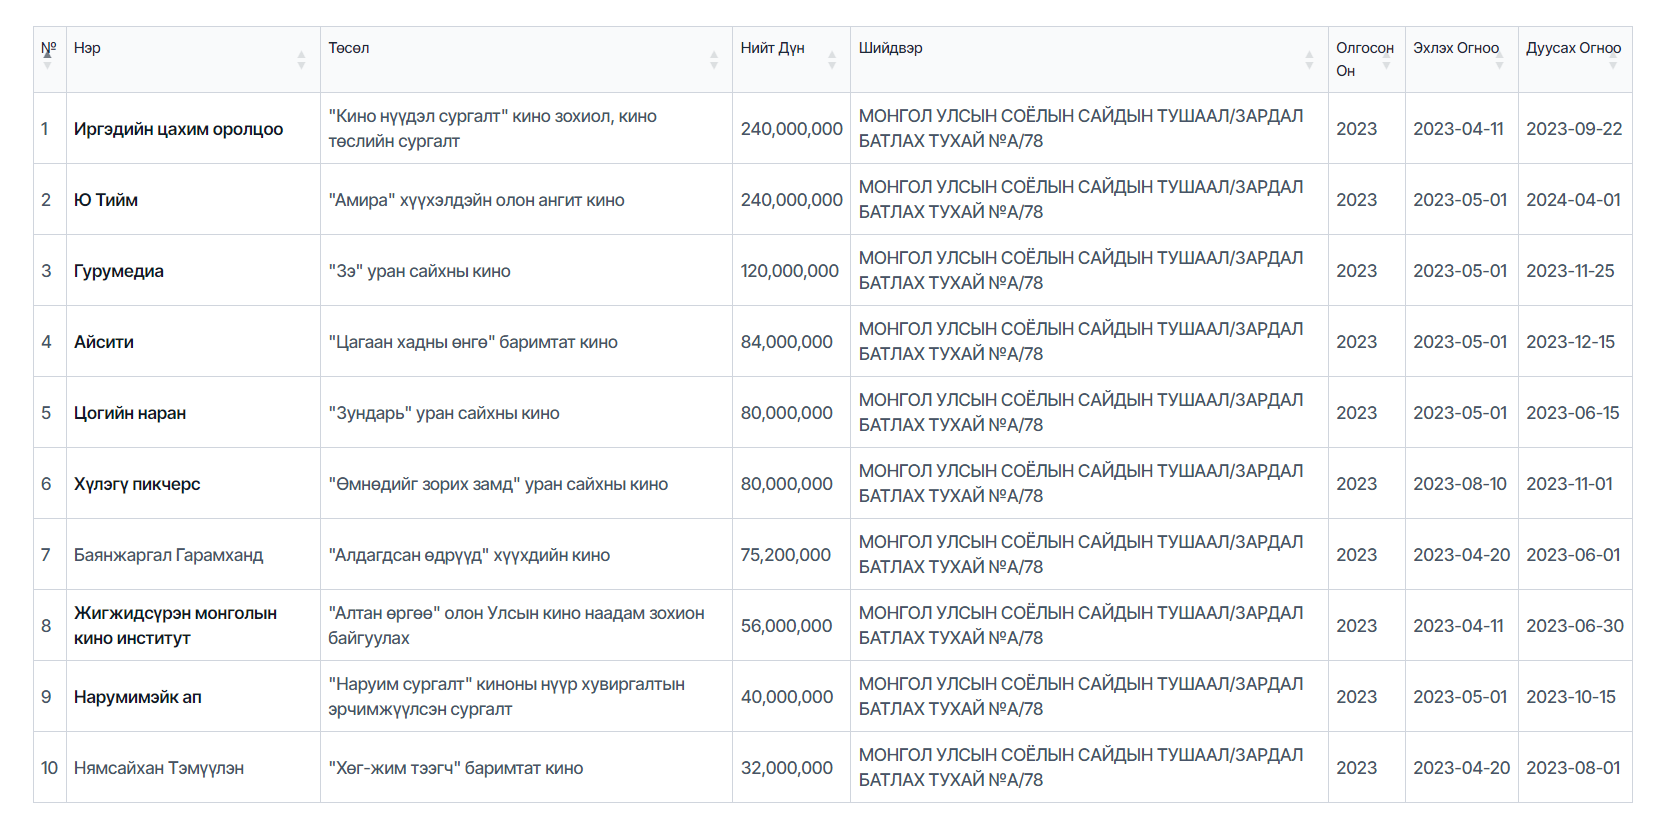Select the Нарумимэйк ап name
This screenshot has width=1660, height=825.
[138, 697]
